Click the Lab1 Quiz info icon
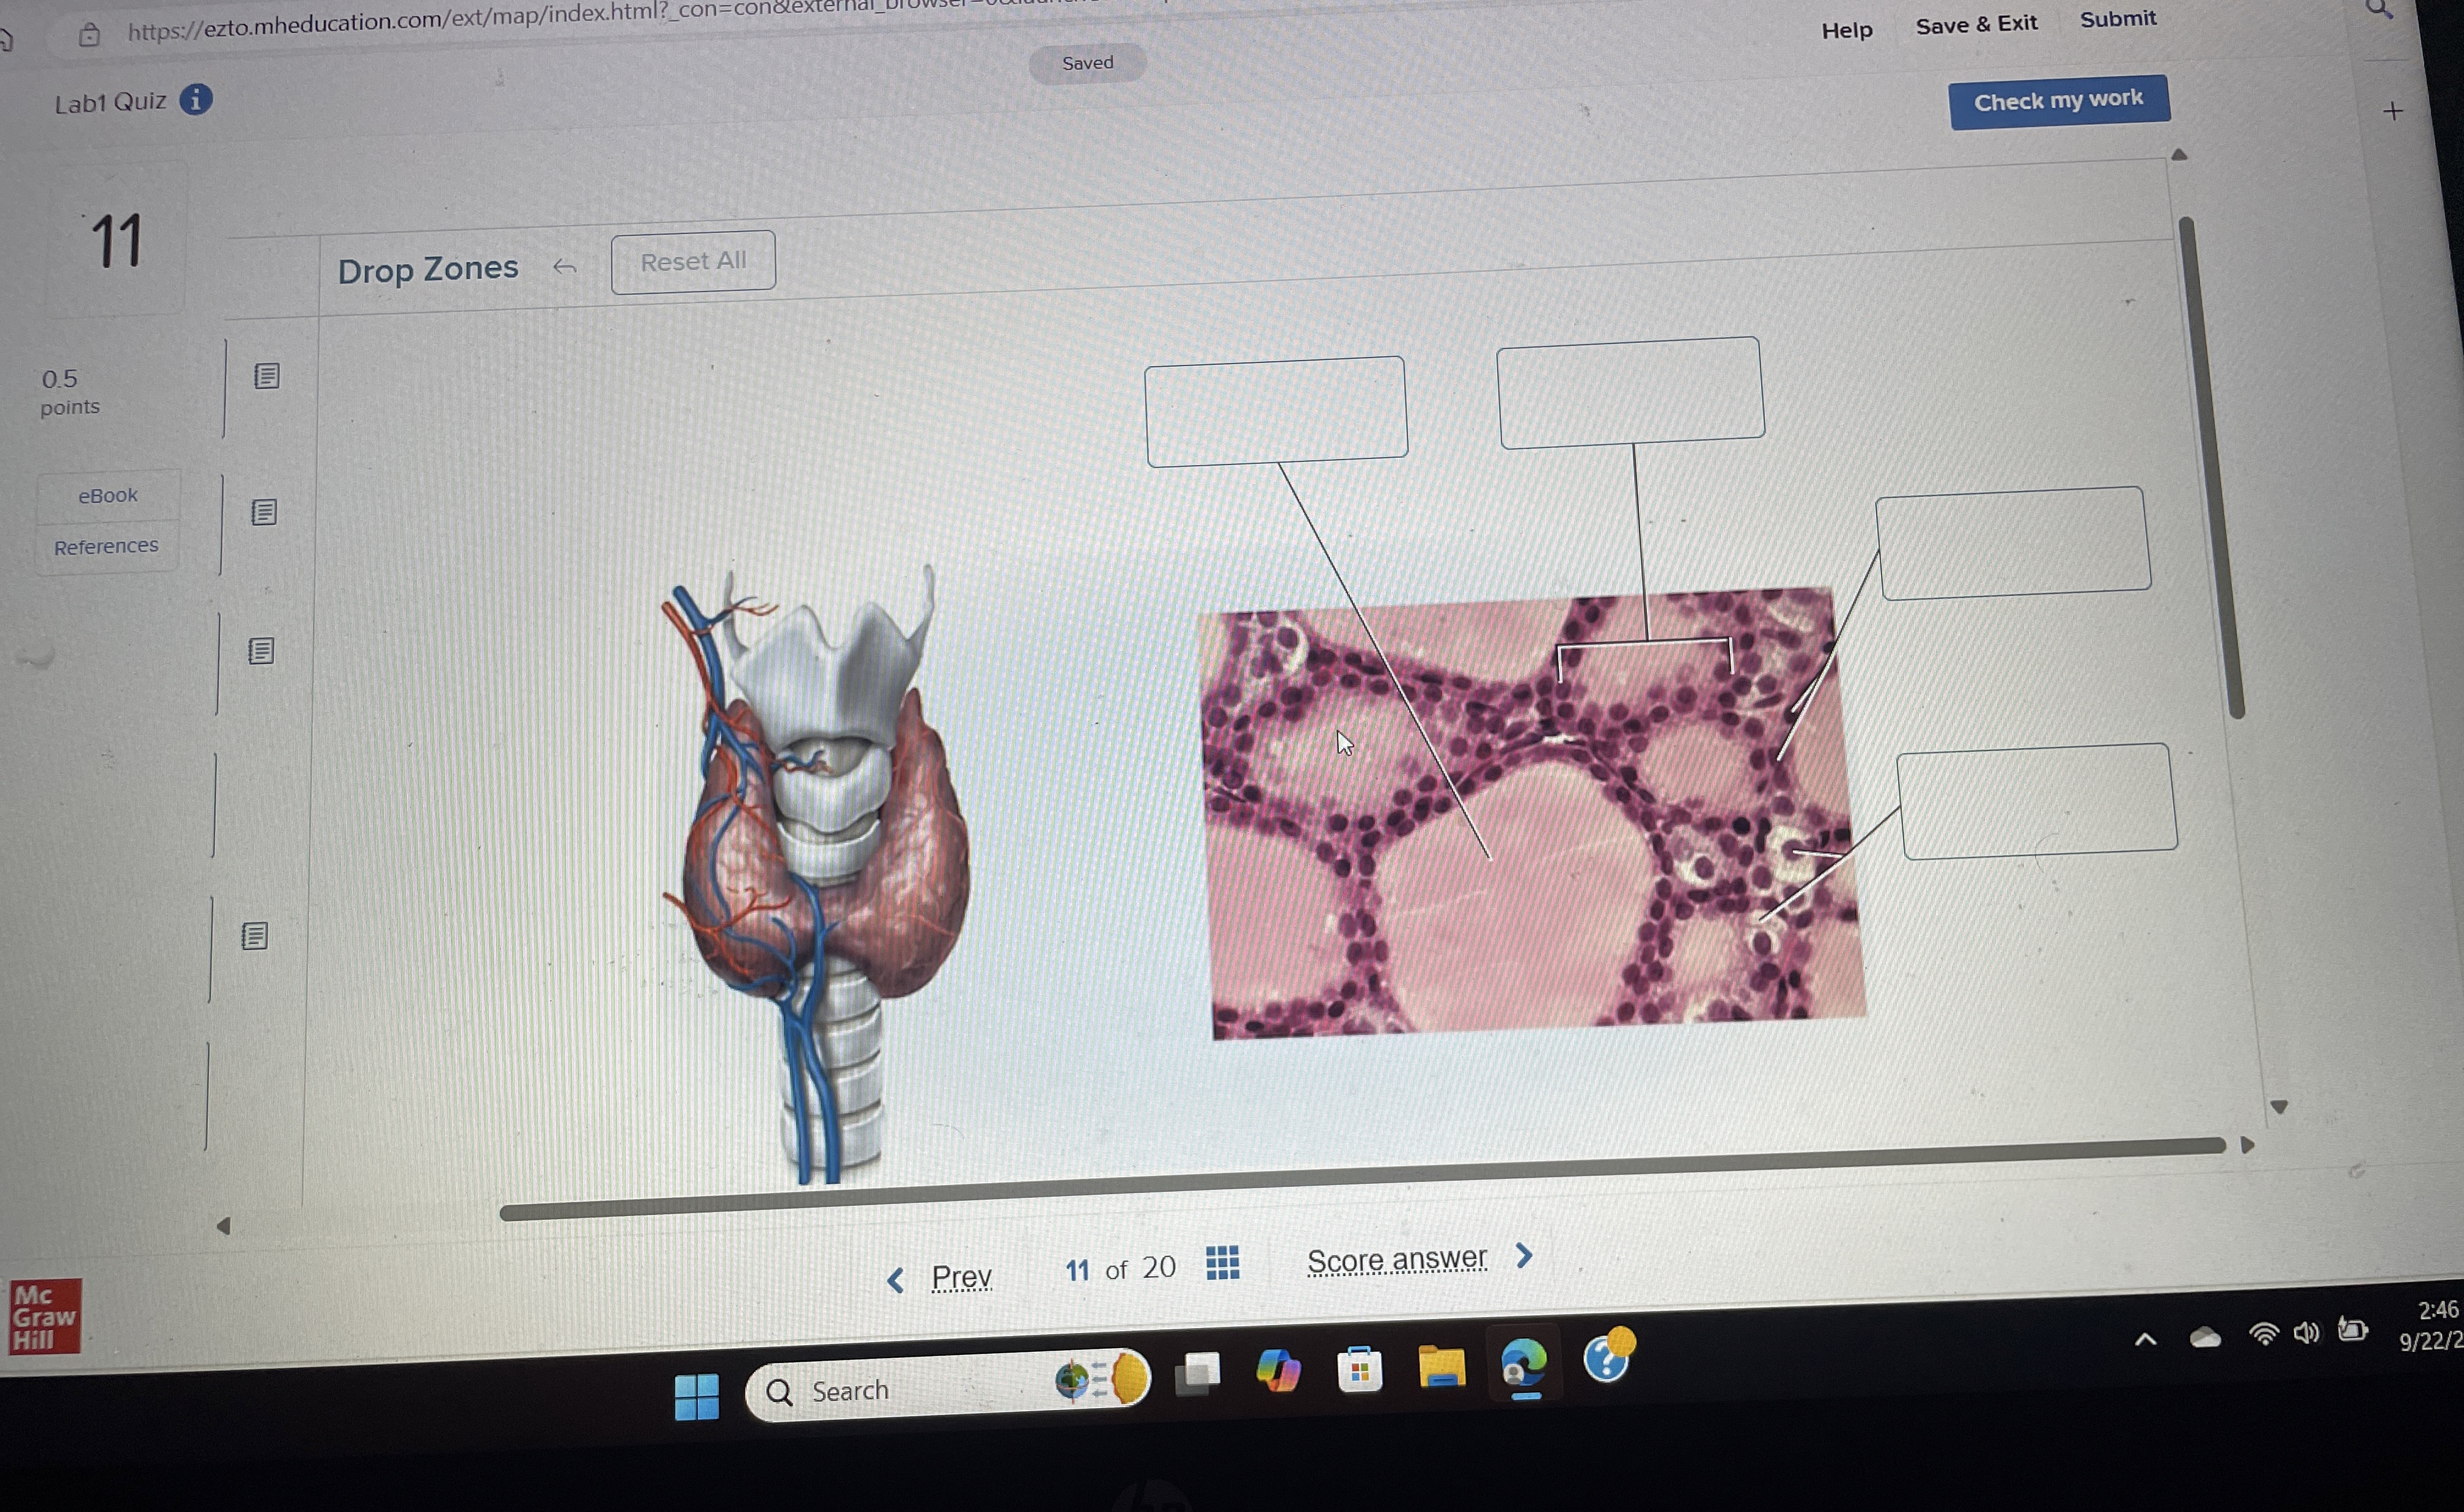The width and height of the screenshot is (2464, 1512). (196, 99)
